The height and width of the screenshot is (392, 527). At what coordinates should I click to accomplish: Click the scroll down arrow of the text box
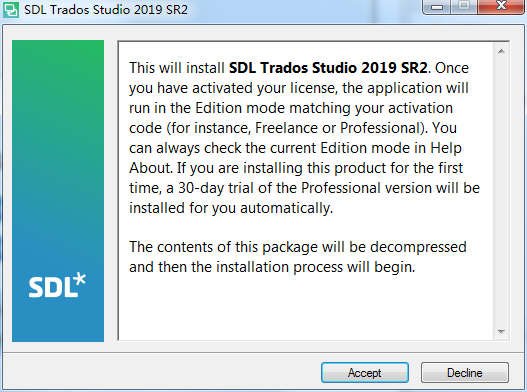coord(501,332)
